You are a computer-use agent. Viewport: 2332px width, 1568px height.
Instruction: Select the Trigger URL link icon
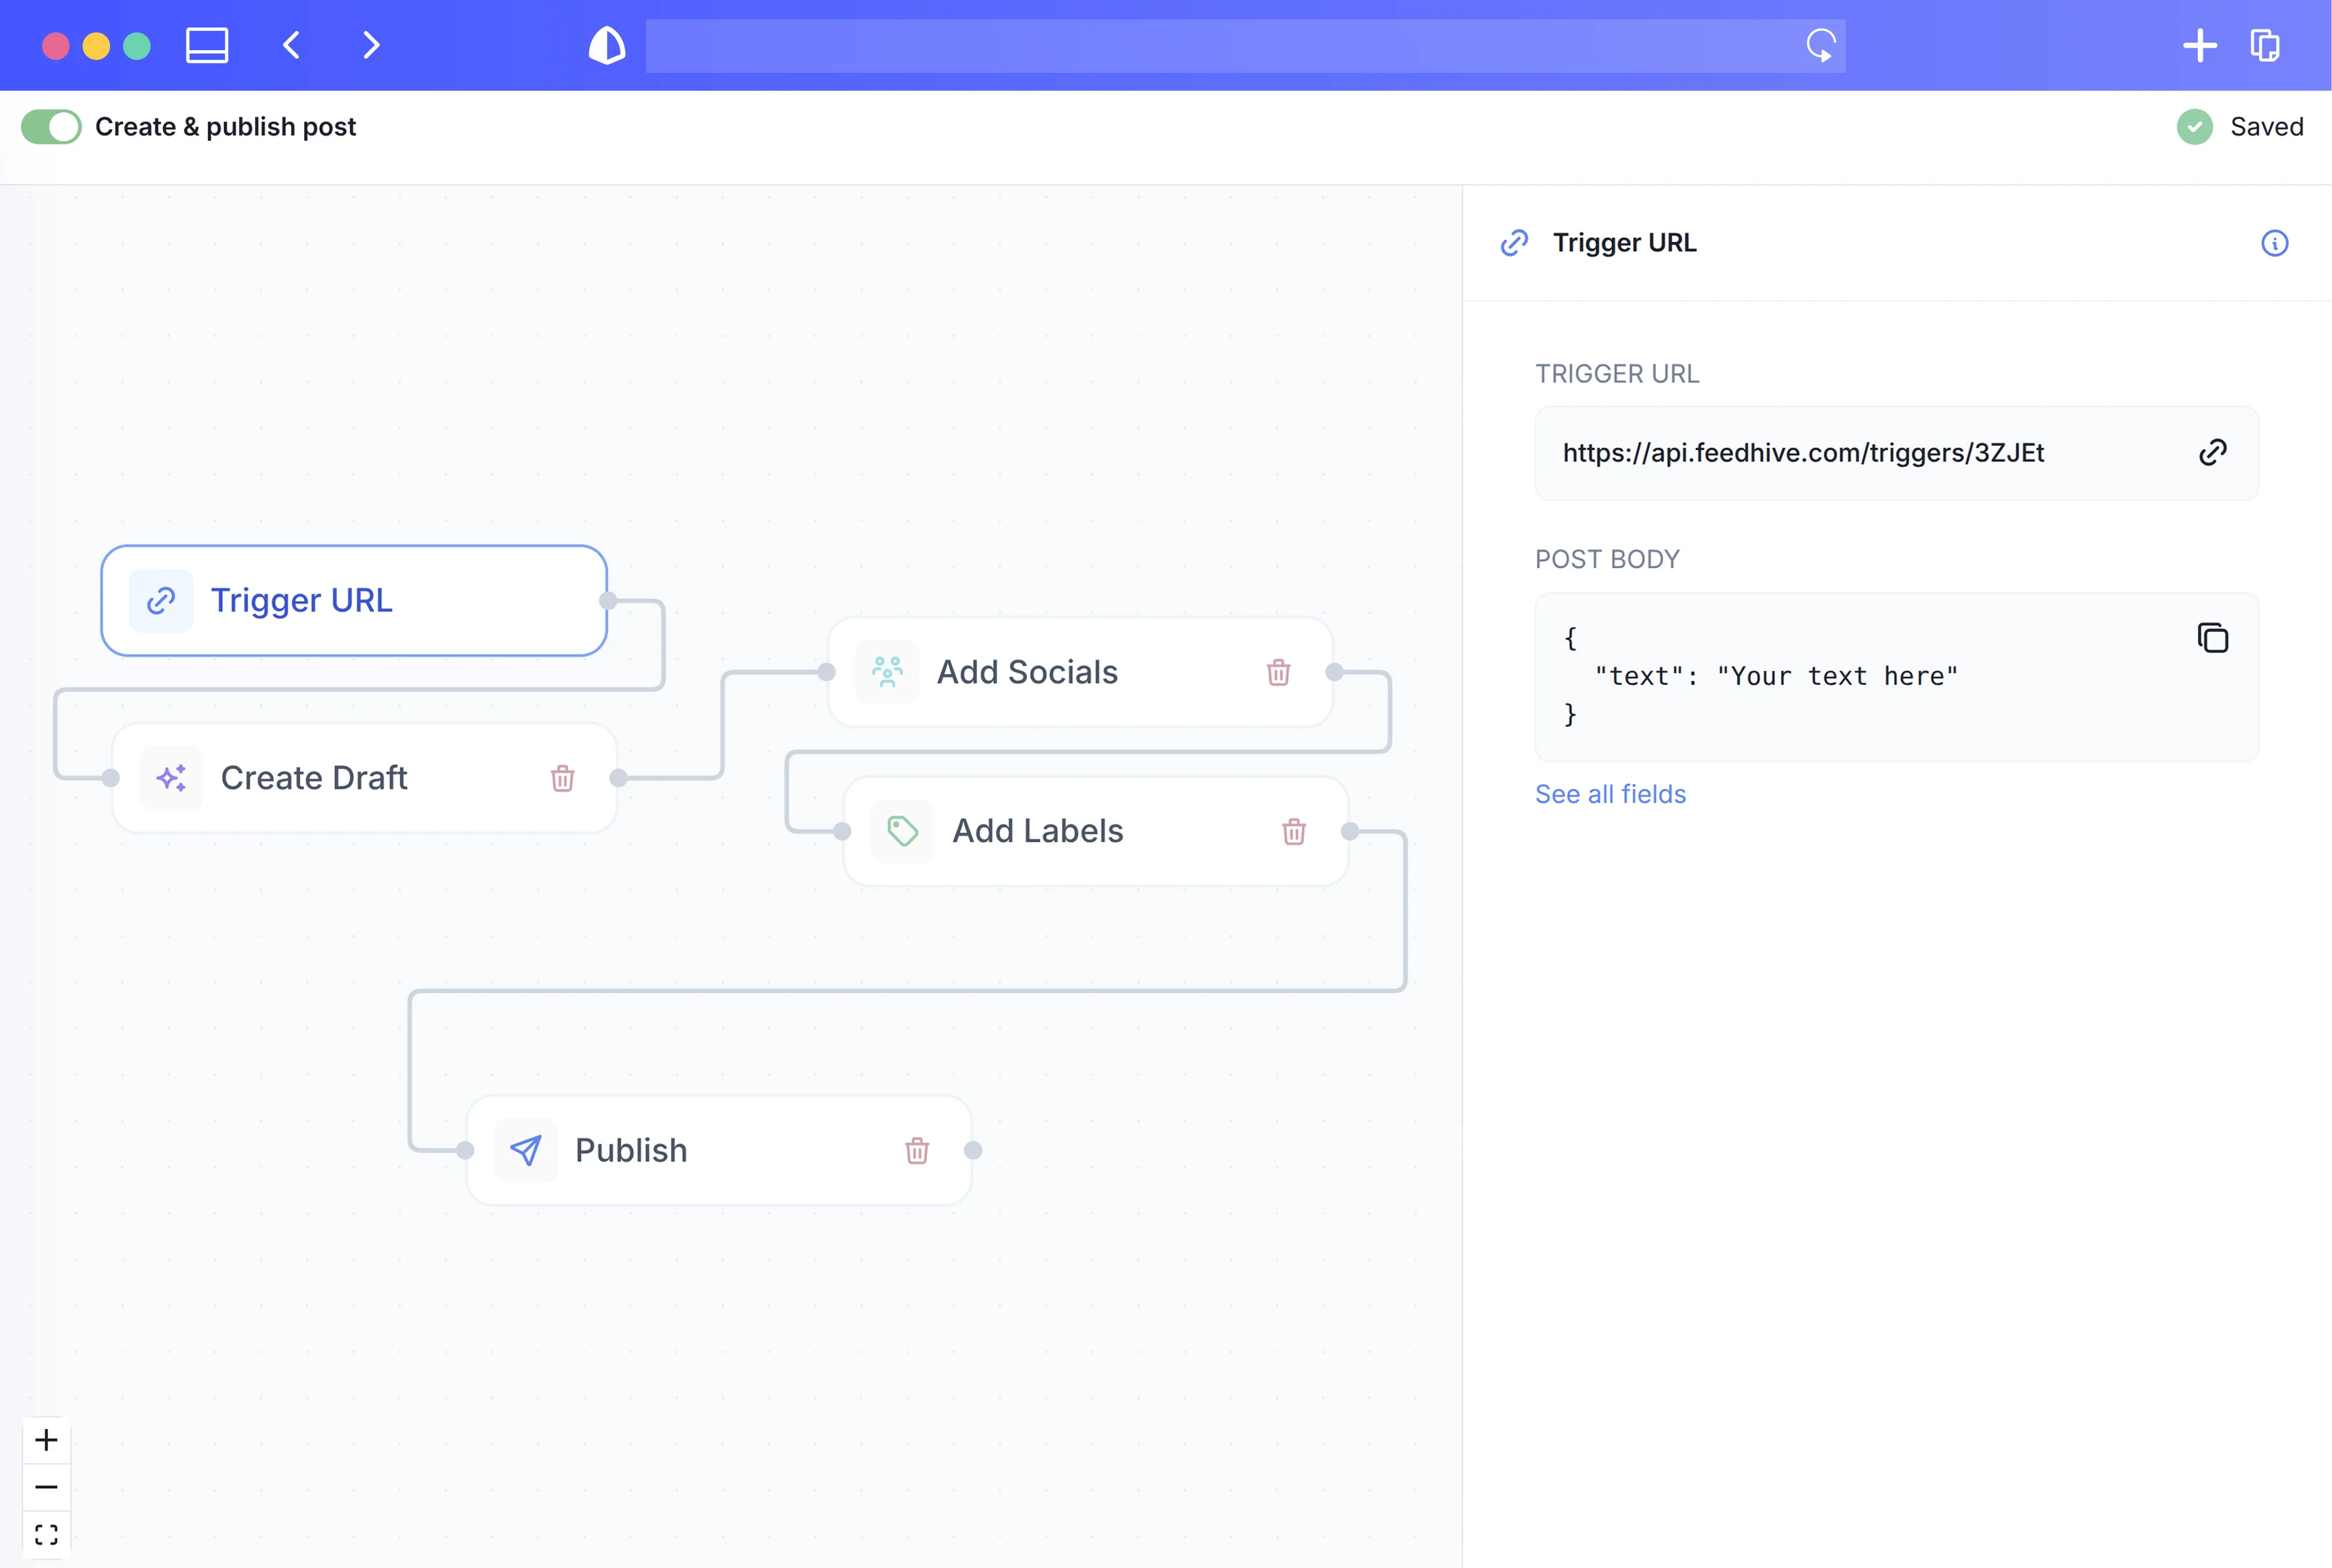160,600
